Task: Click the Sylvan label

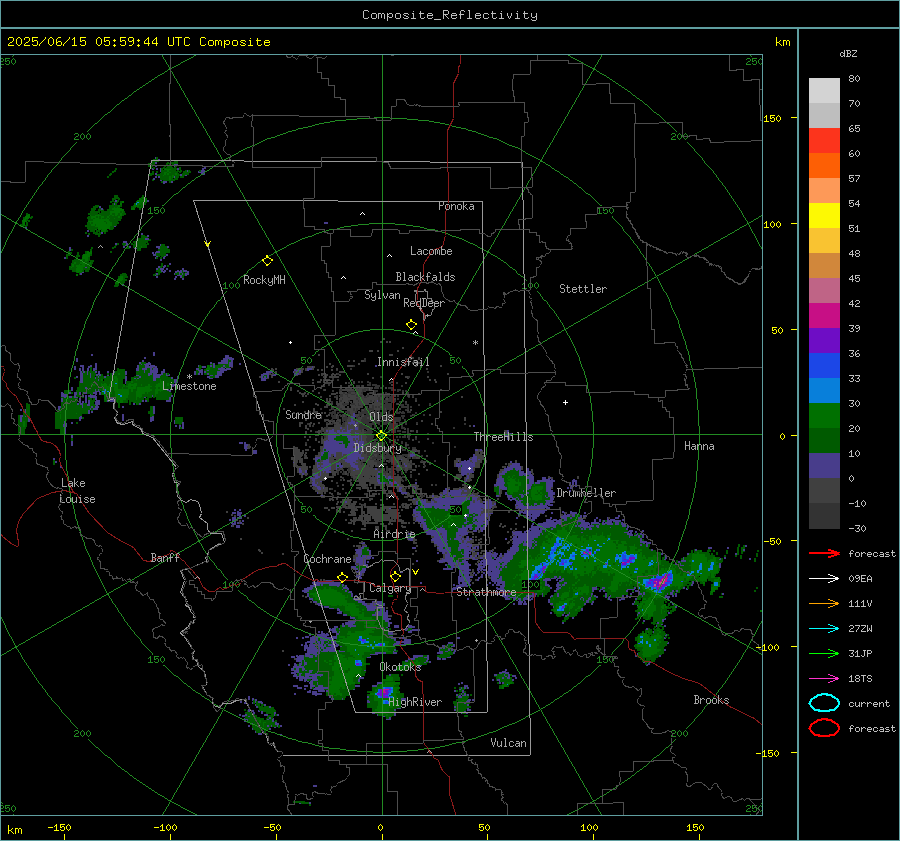Action: pos(382,294)
